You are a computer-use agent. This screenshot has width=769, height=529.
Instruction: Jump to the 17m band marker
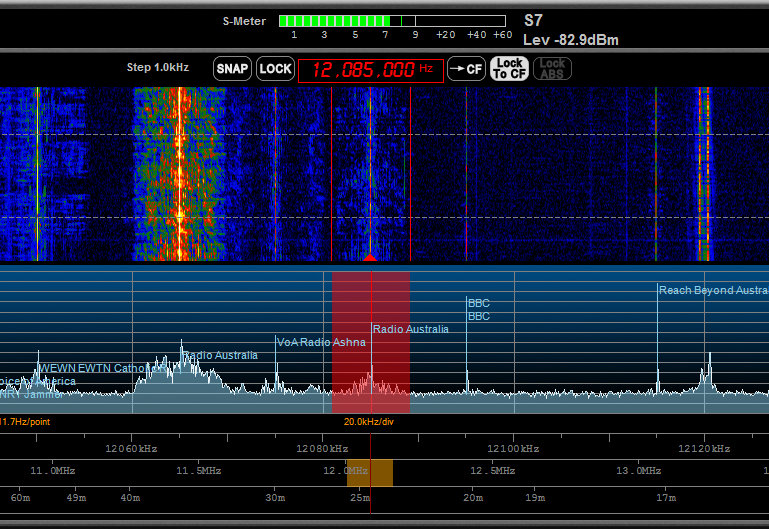[666, 498]
